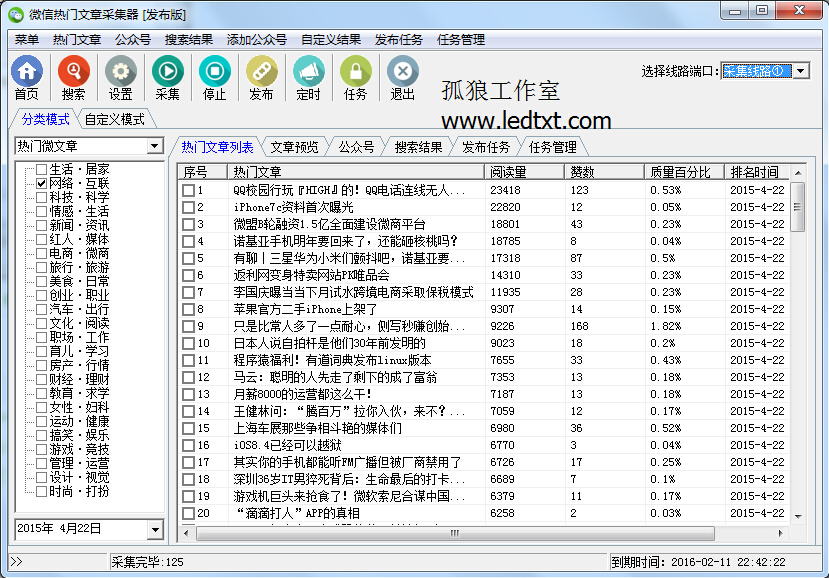The height and width of the screenshot is (578, 829).
Task: Click the scroll right arrow of article list
Action: click(x=781, y=533)
